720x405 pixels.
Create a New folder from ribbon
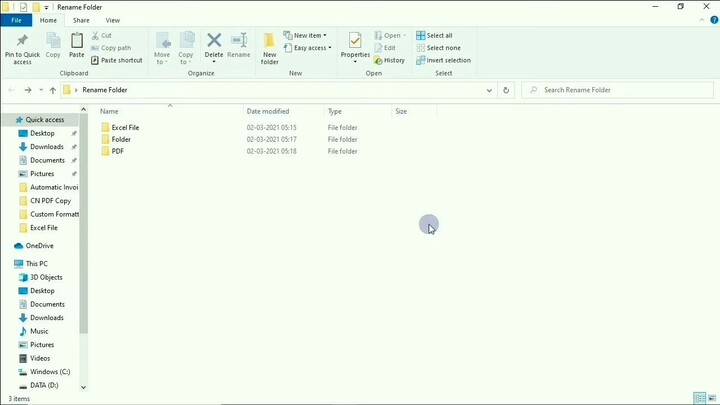(x=270, y=46)
